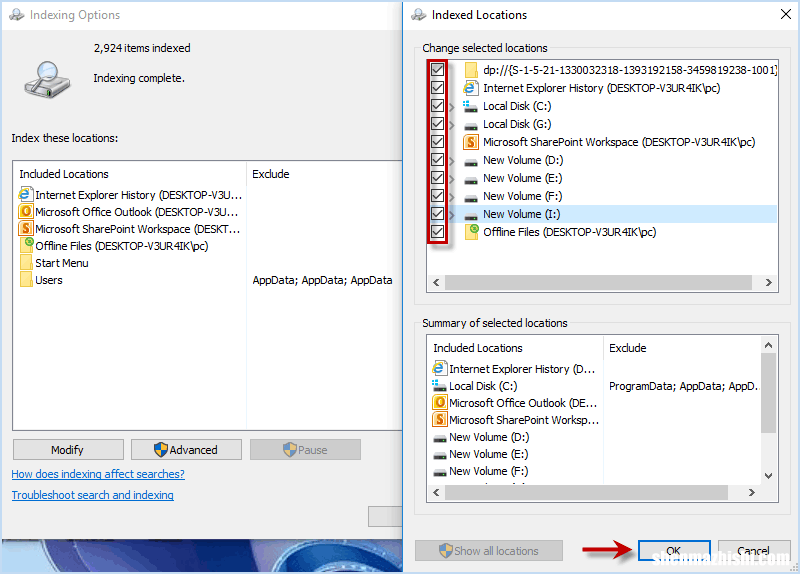
Task: Open 'Troubleshoot search and indexing' link
Action: coord(92,494)
